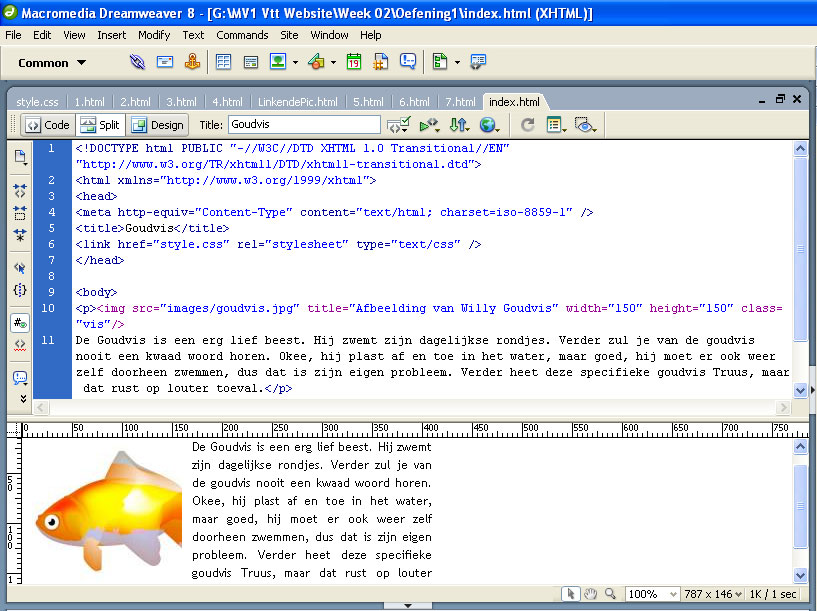Click Preview in Browser globe icon
The image size is (817, 611).
click(488, 125)
